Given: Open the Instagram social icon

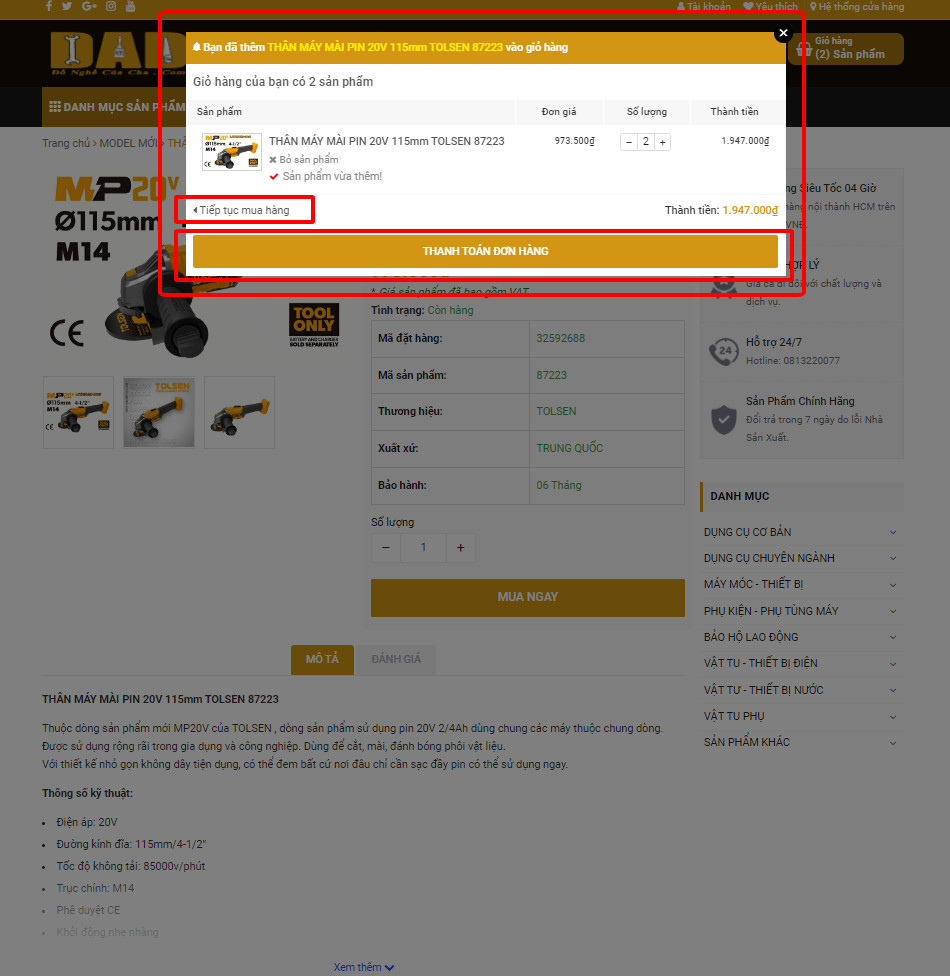Looking at the screenshot, I should coord(111,6).
